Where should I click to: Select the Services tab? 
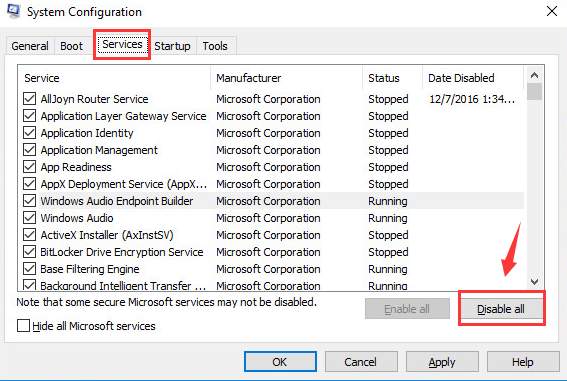(x=122, y=44)
